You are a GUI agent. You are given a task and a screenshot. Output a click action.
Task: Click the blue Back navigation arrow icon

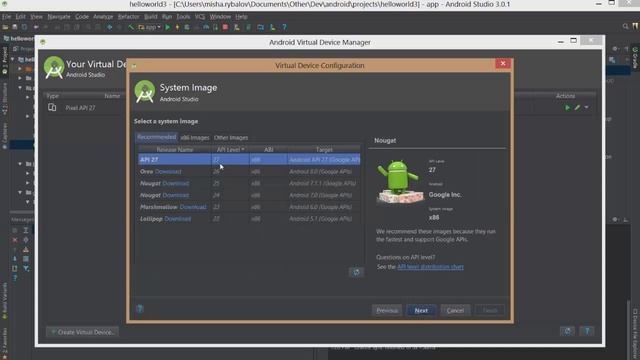(109, 27)
